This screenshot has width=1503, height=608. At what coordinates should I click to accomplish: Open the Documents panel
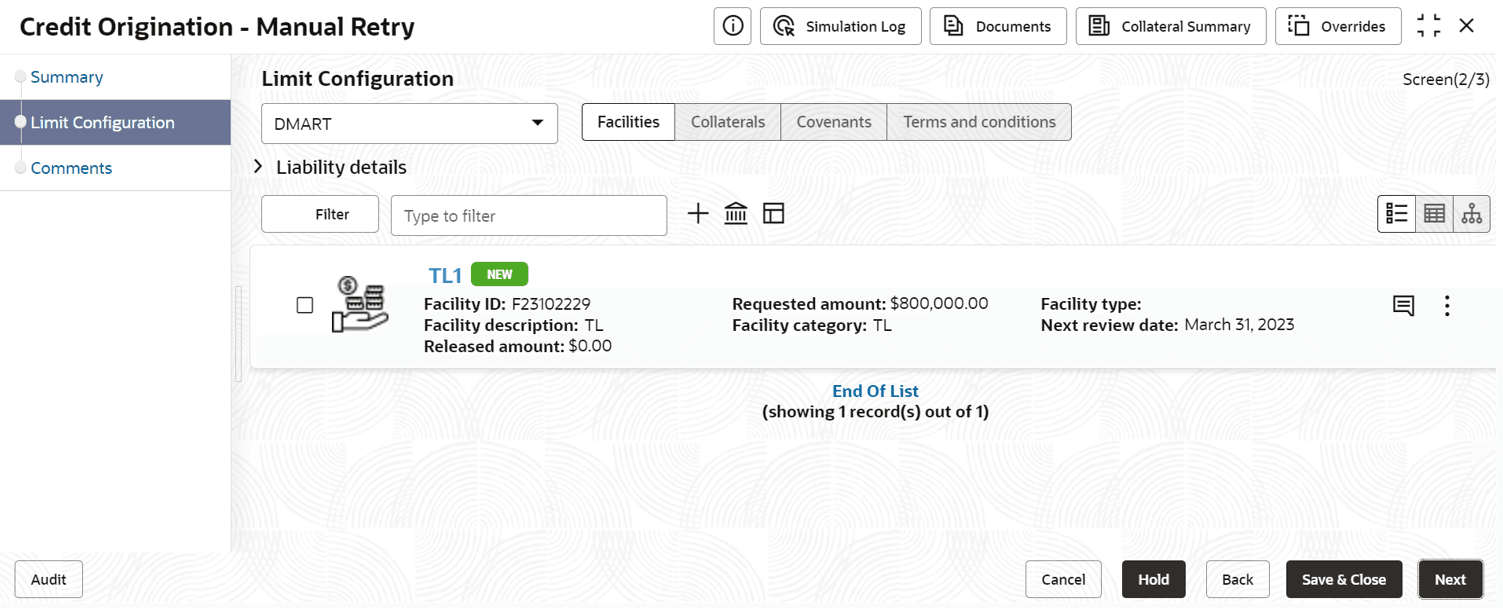click(x=998, y=26)
